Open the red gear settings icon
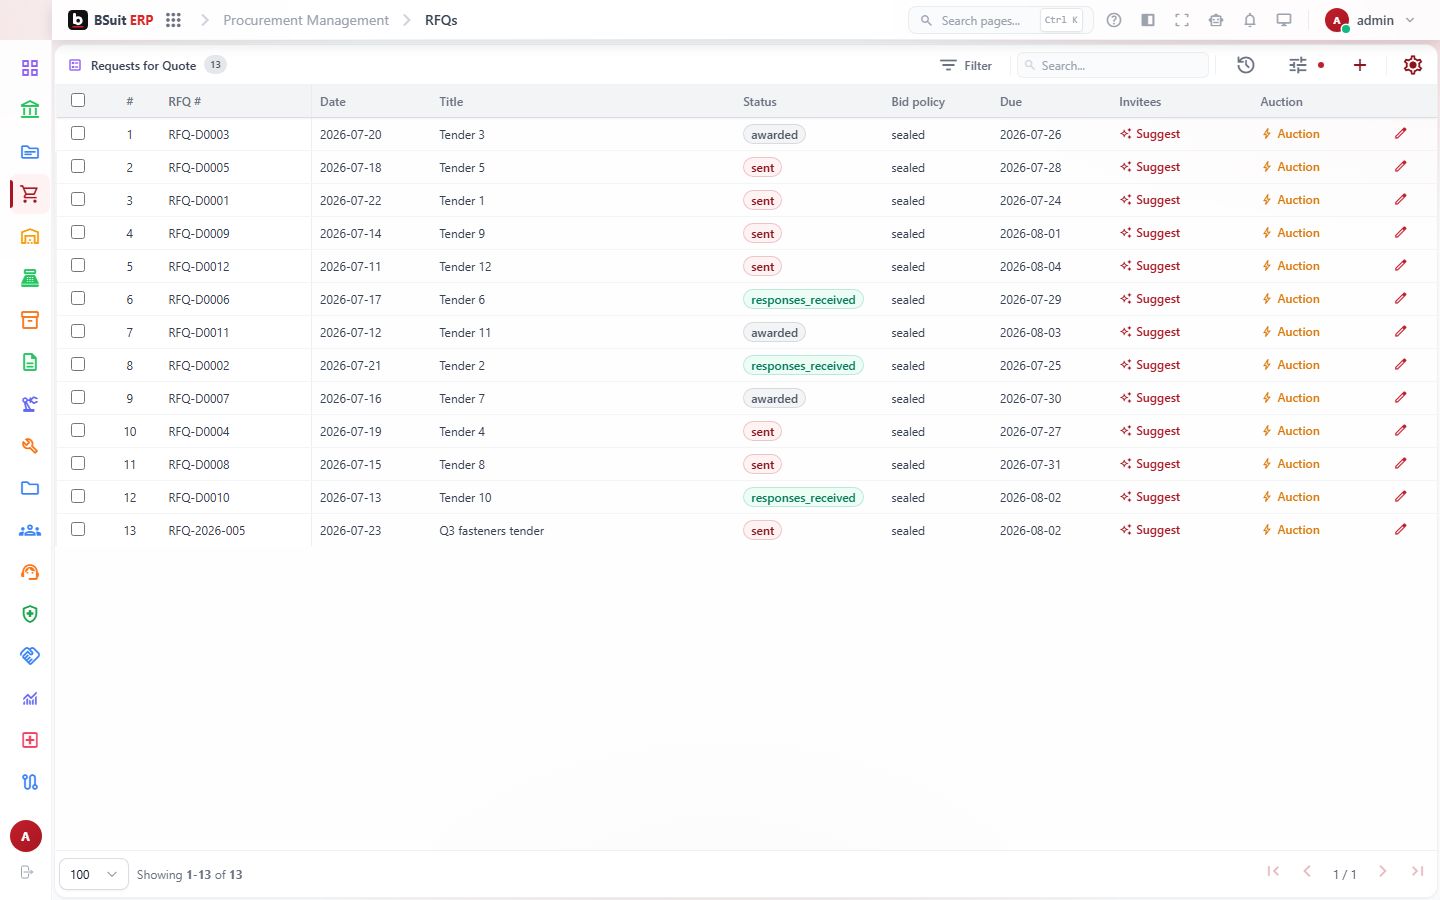The image size is (1440, 900). pos(1413,65)
